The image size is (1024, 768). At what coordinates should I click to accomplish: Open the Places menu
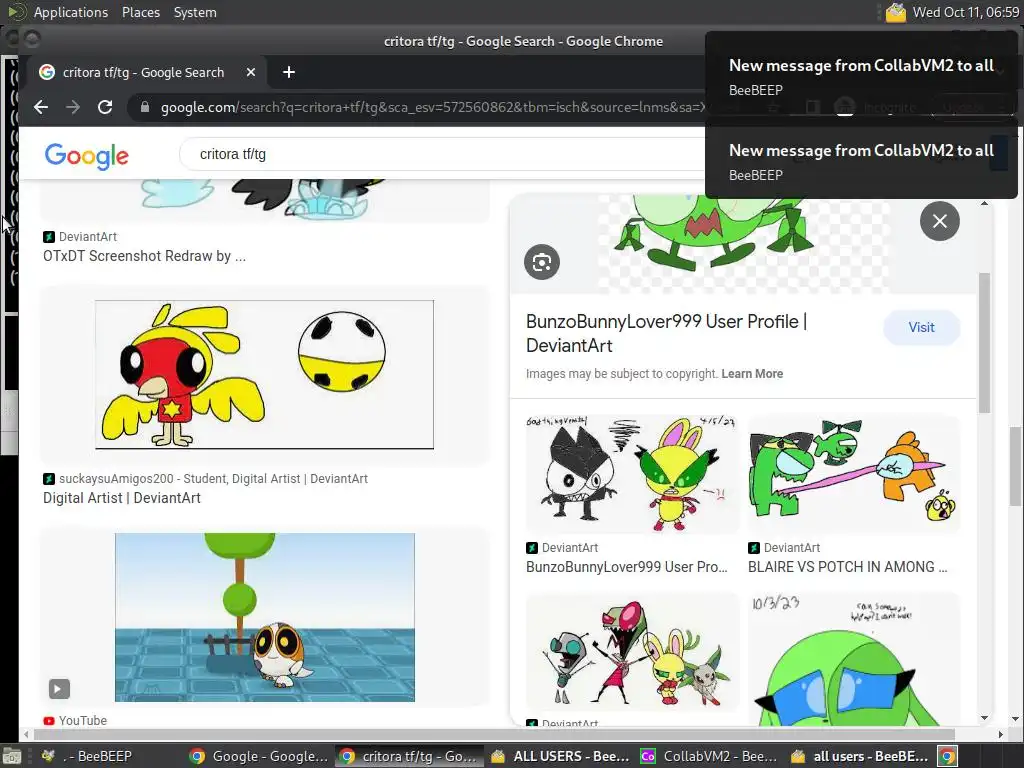(x=140, y=12)
